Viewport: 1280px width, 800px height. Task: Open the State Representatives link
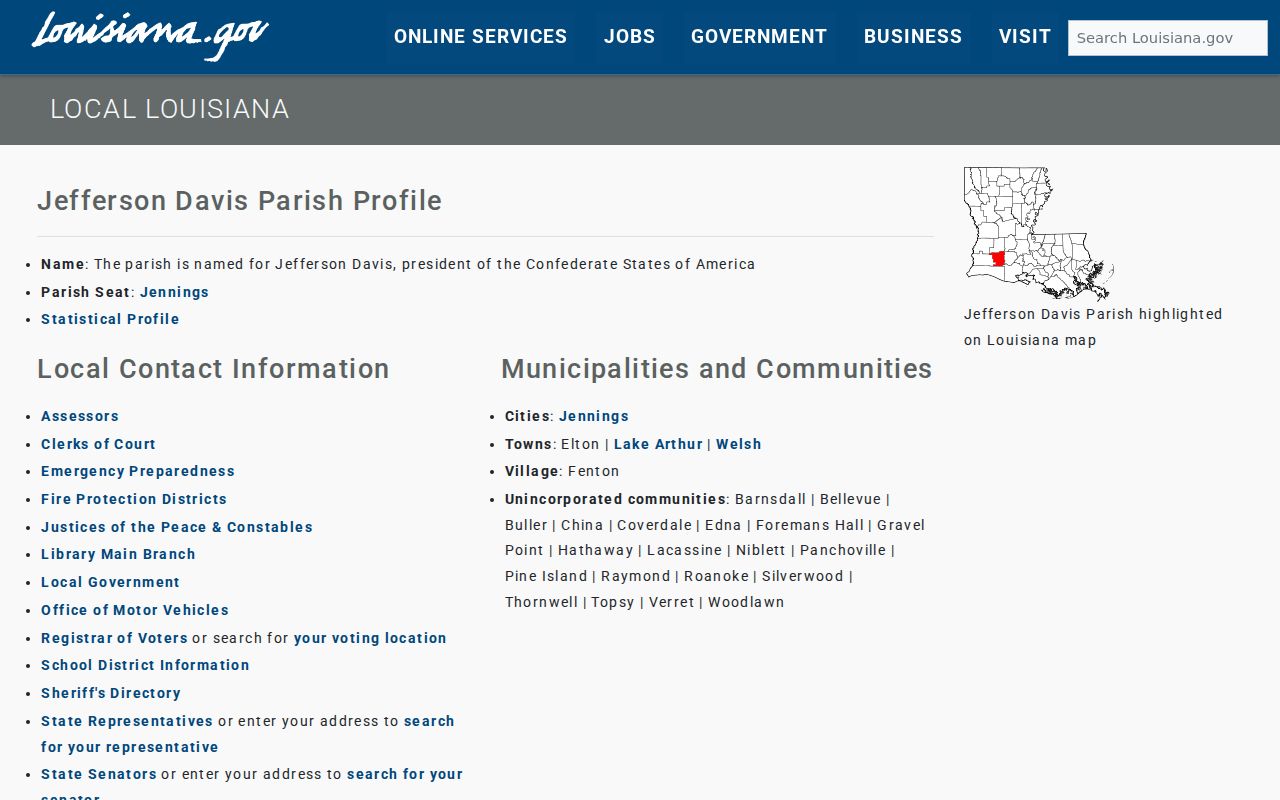pos(127,721)
